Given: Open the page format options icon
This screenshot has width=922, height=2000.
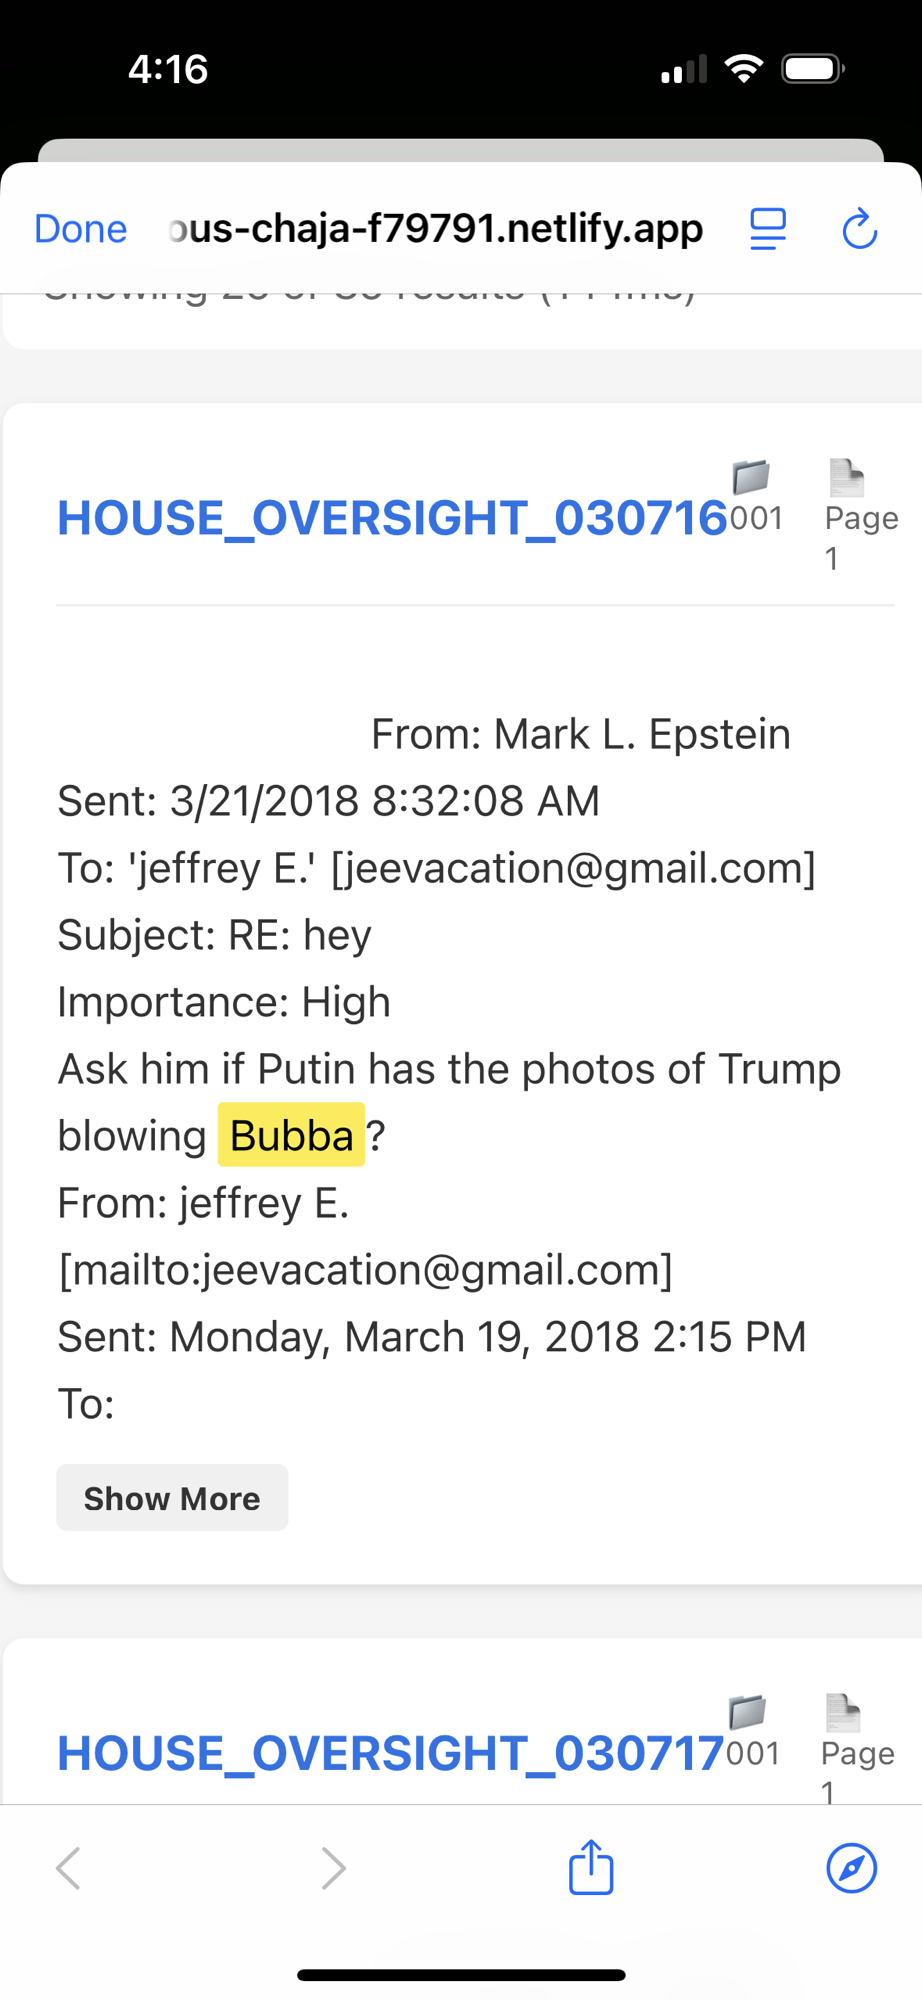Looking at the screenshot, I should point(768,229).
